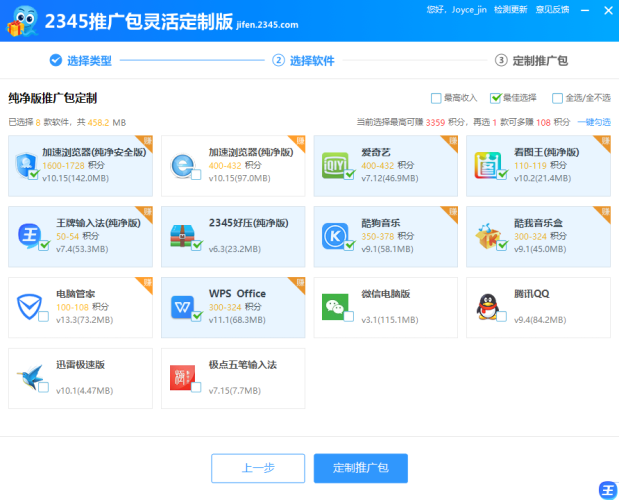Click the 加速浏览器(纯净版) blue e icon

point(183,165)
